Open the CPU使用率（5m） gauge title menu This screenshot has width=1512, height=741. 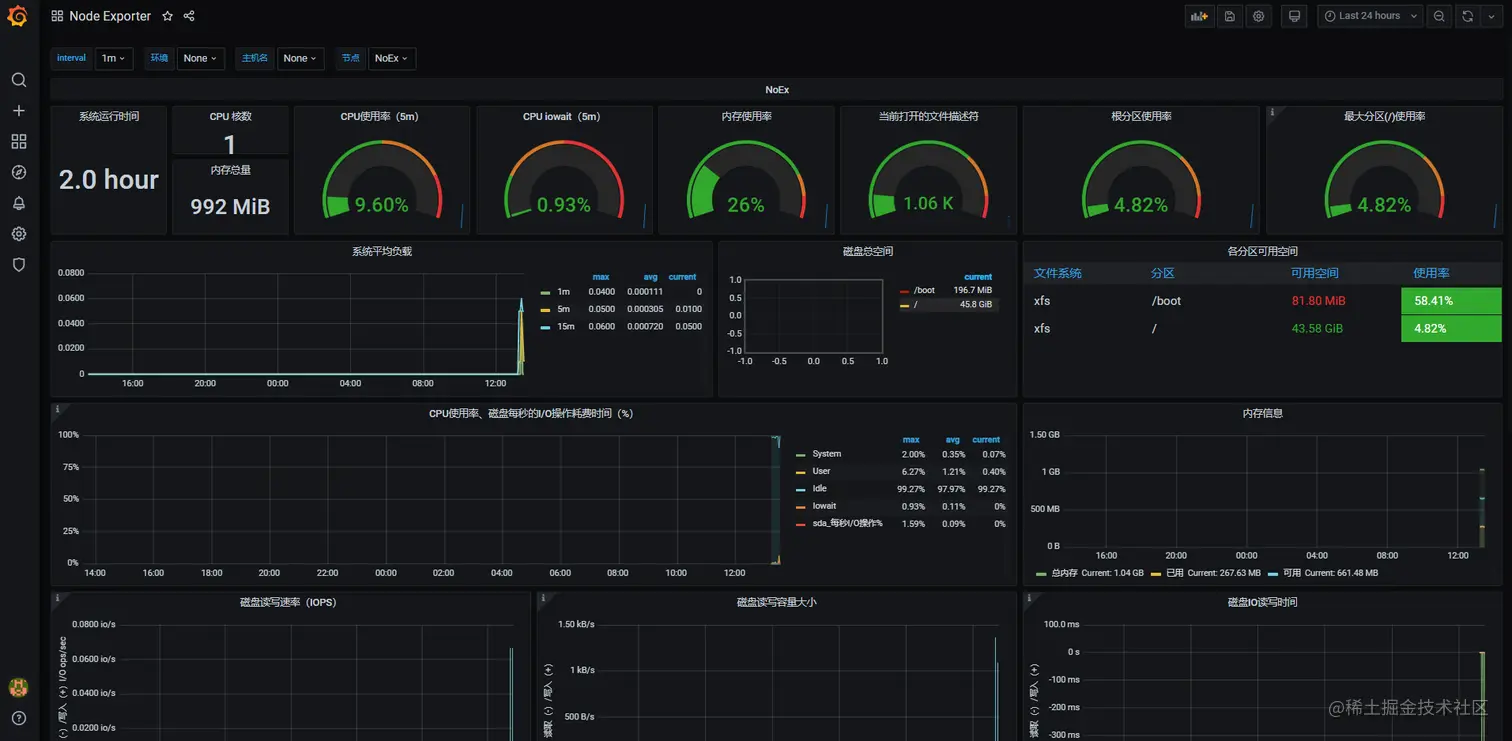380,116
